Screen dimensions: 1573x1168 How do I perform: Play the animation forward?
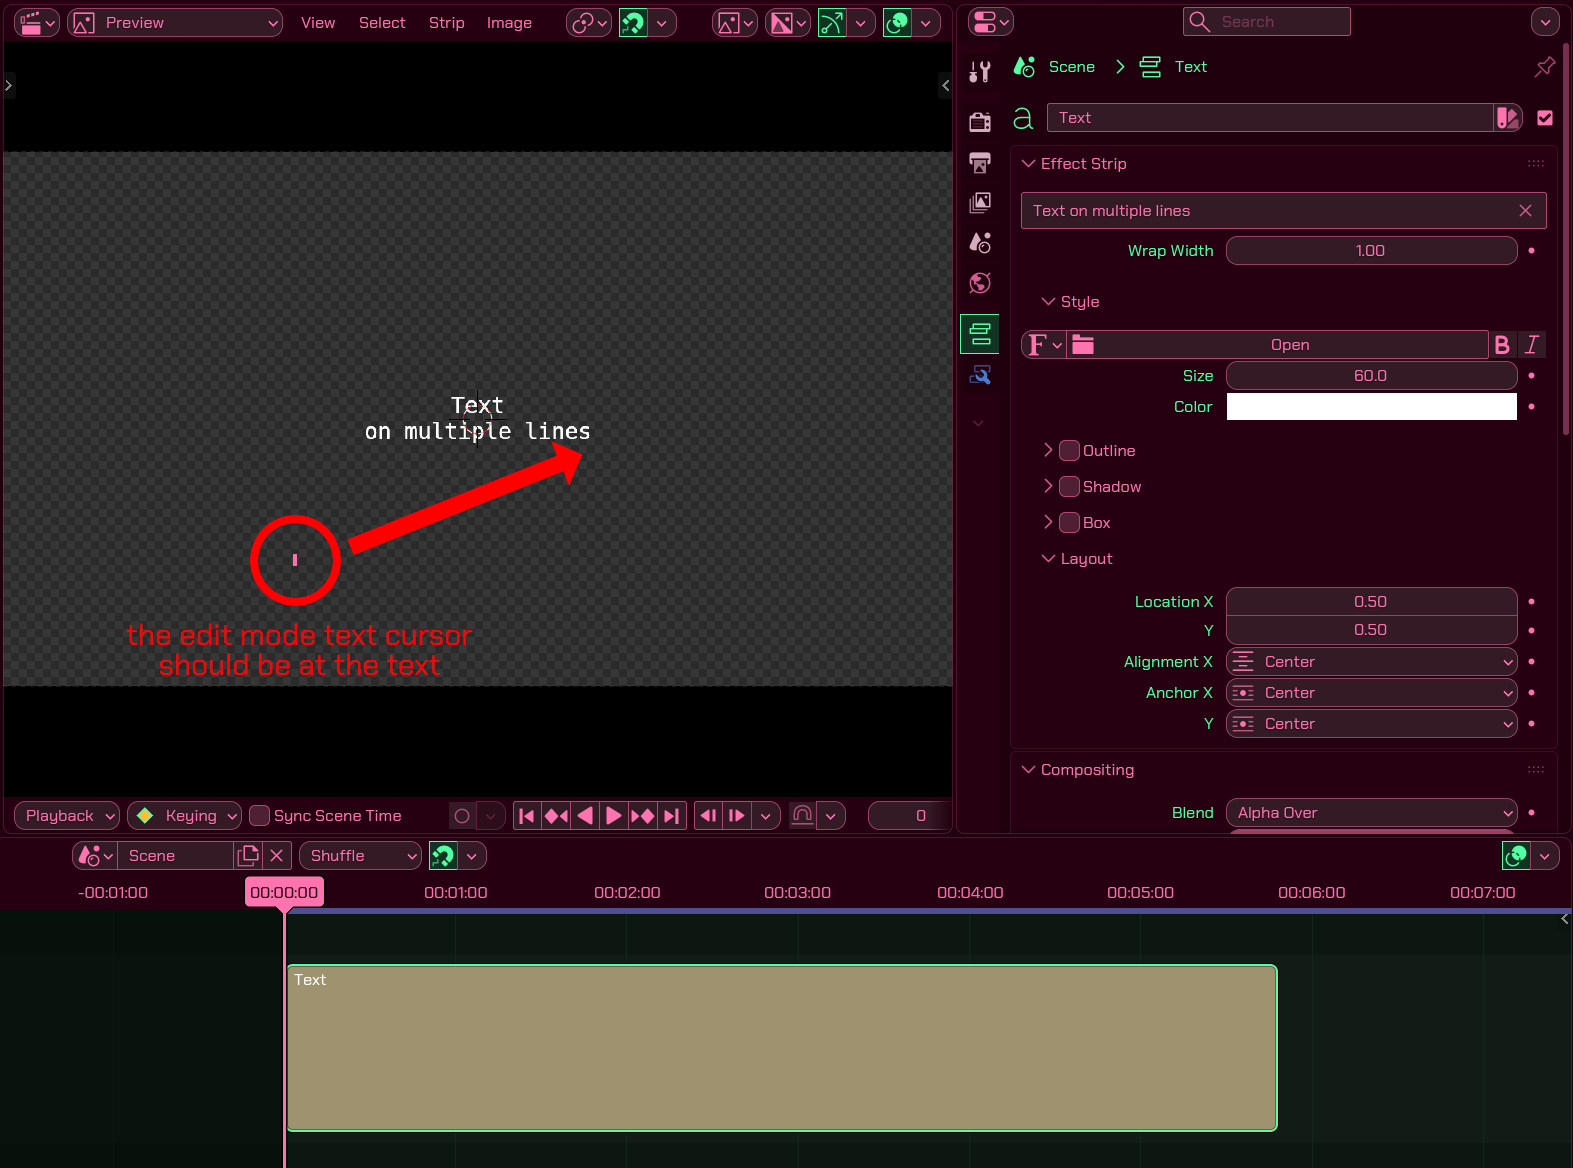(614, 816)
